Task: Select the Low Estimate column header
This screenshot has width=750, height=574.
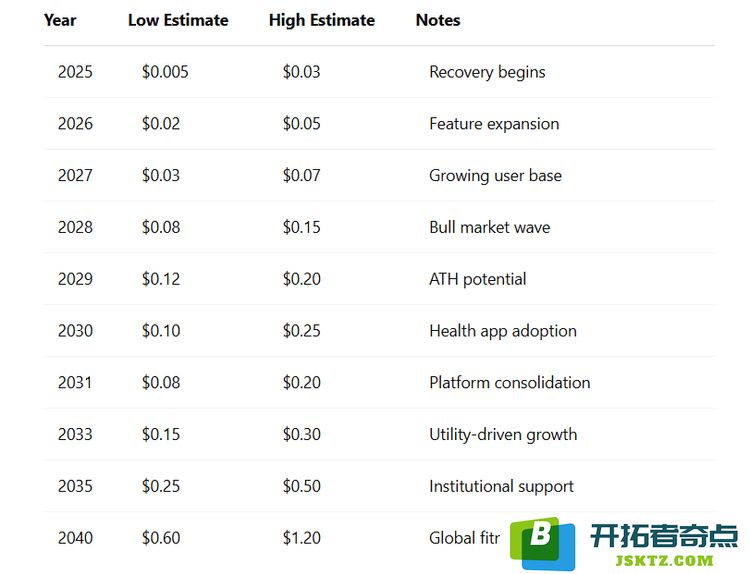Action: pos(178,20)
